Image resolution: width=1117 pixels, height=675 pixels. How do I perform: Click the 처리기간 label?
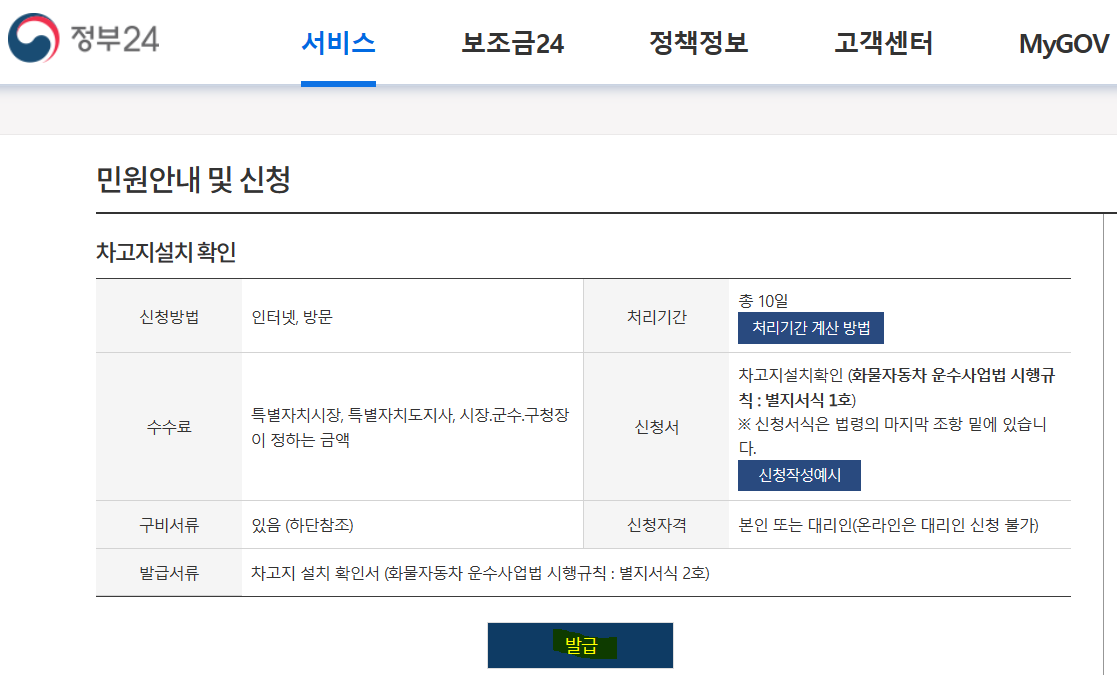click(x=659, y=315)
